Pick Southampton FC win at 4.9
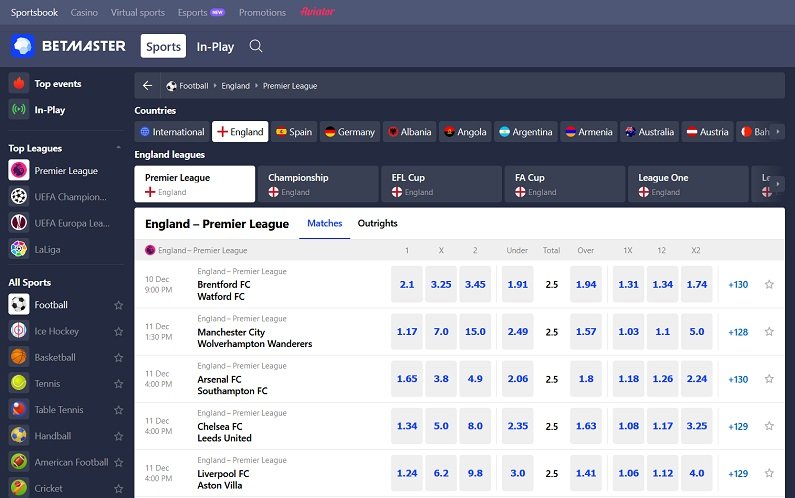 (x=475, y=378)
